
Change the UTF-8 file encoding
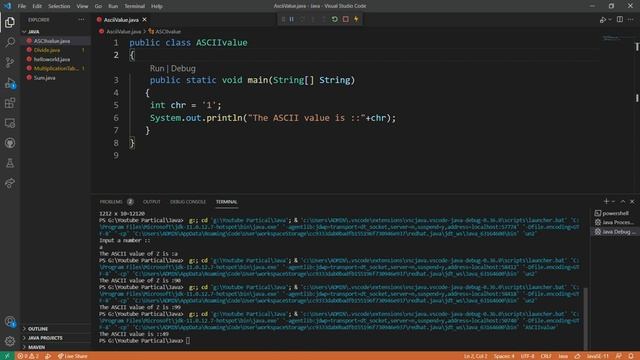tap(527, 356)
